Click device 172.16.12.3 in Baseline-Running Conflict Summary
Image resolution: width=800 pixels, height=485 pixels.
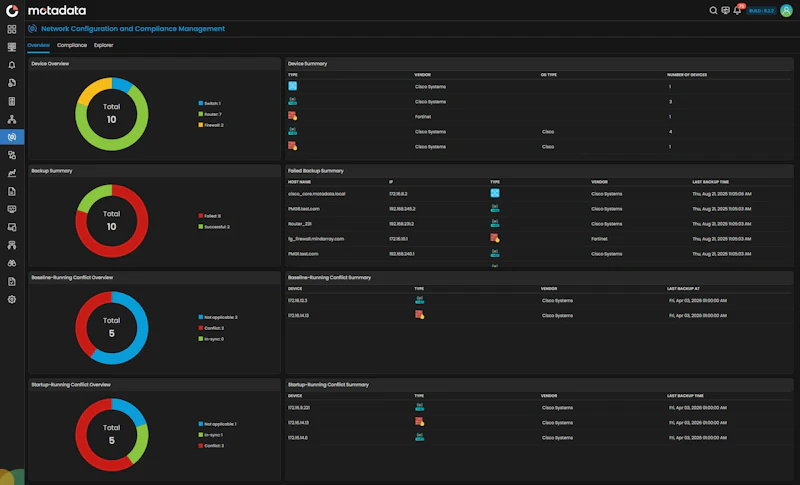pyautogui.click(x=297, y=300)
